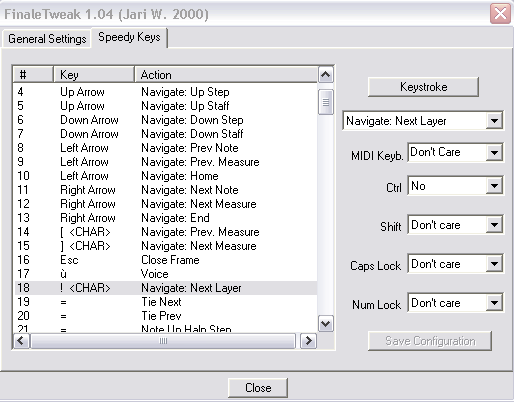The image size is (514, 402).
Task: Click the horizontal scrollbar thumb
Action: (x=163, y=341)
